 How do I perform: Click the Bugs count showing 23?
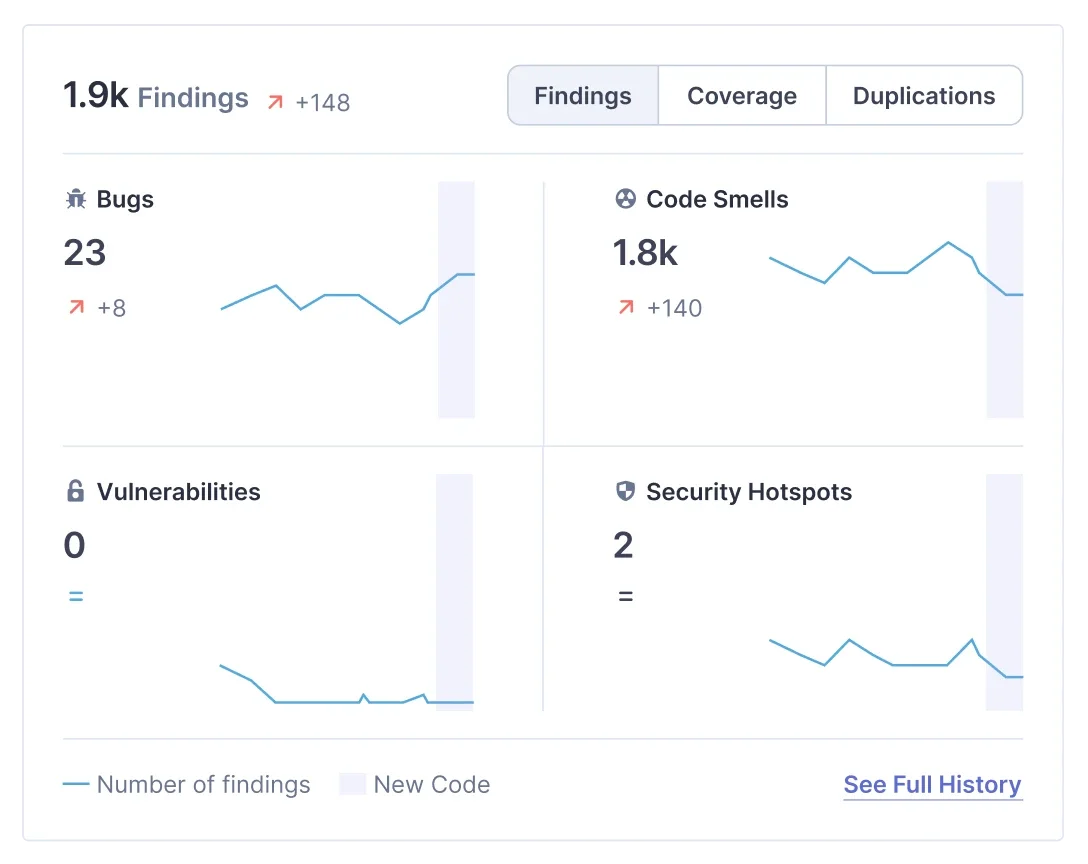click(x=84, y=253)
